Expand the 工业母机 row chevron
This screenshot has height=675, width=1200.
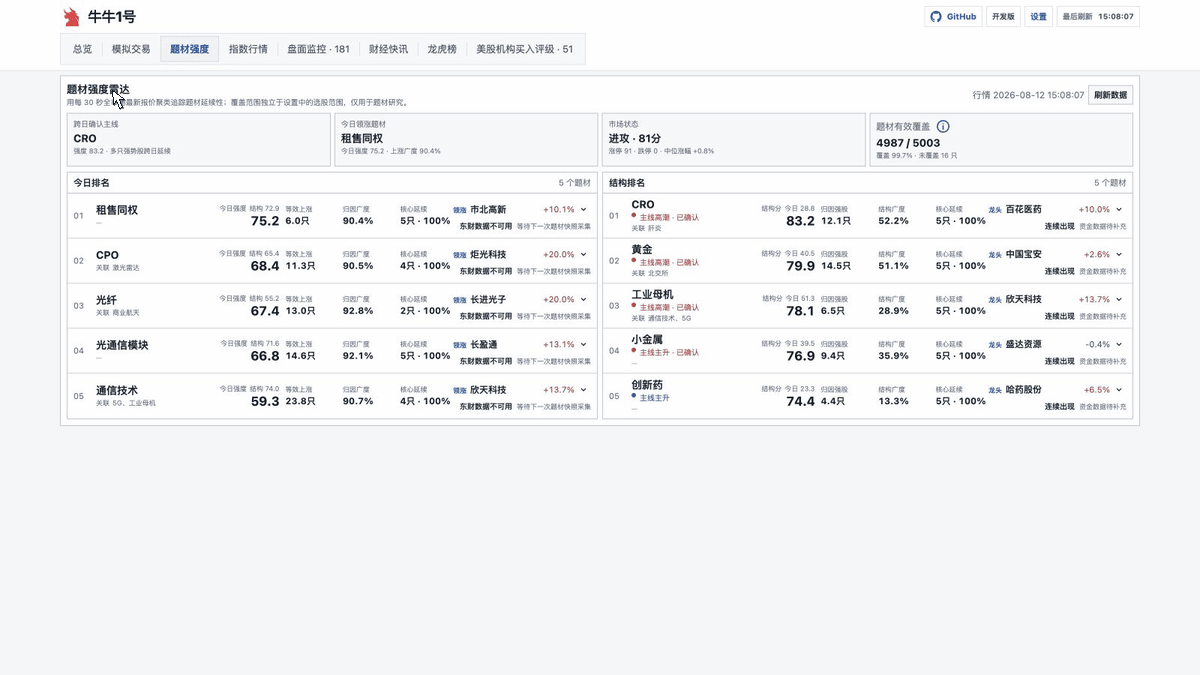(x=1119, y=300)
